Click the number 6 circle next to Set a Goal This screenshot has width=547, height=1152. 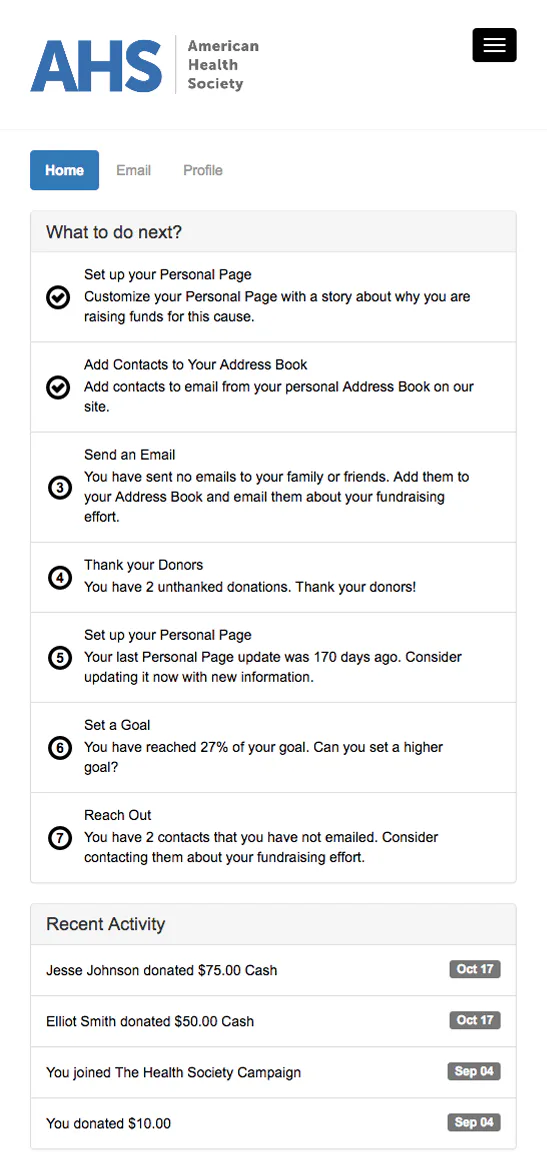pos(59,748)
